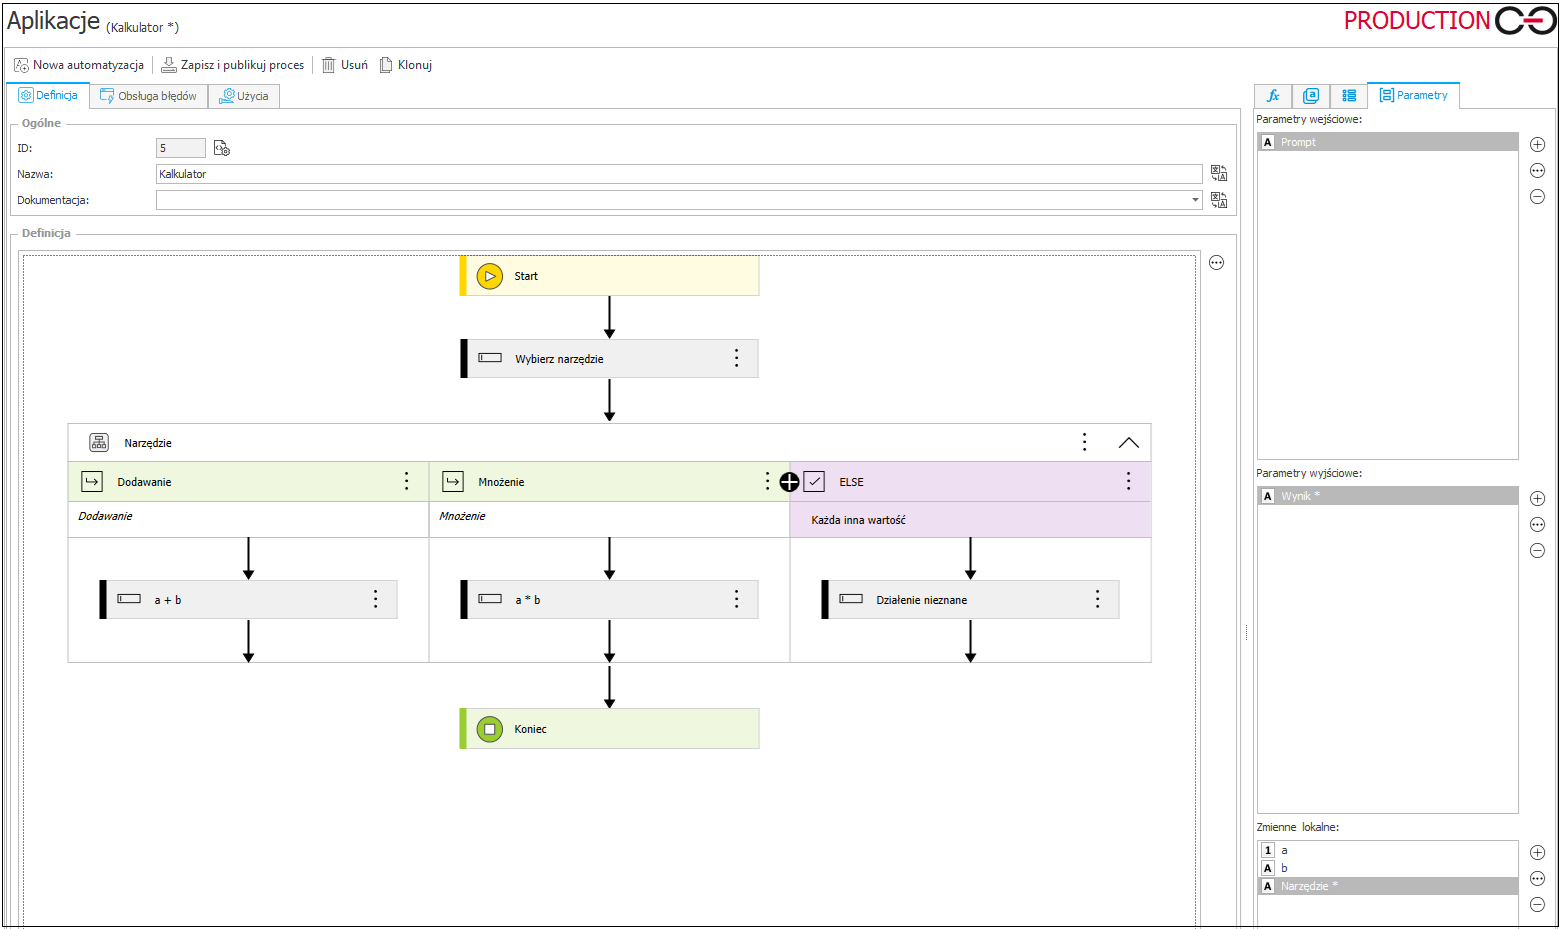The image size is (1563, 929).
Task: Click Zapisz i publikuj proces
Action: tap(232, 65)
